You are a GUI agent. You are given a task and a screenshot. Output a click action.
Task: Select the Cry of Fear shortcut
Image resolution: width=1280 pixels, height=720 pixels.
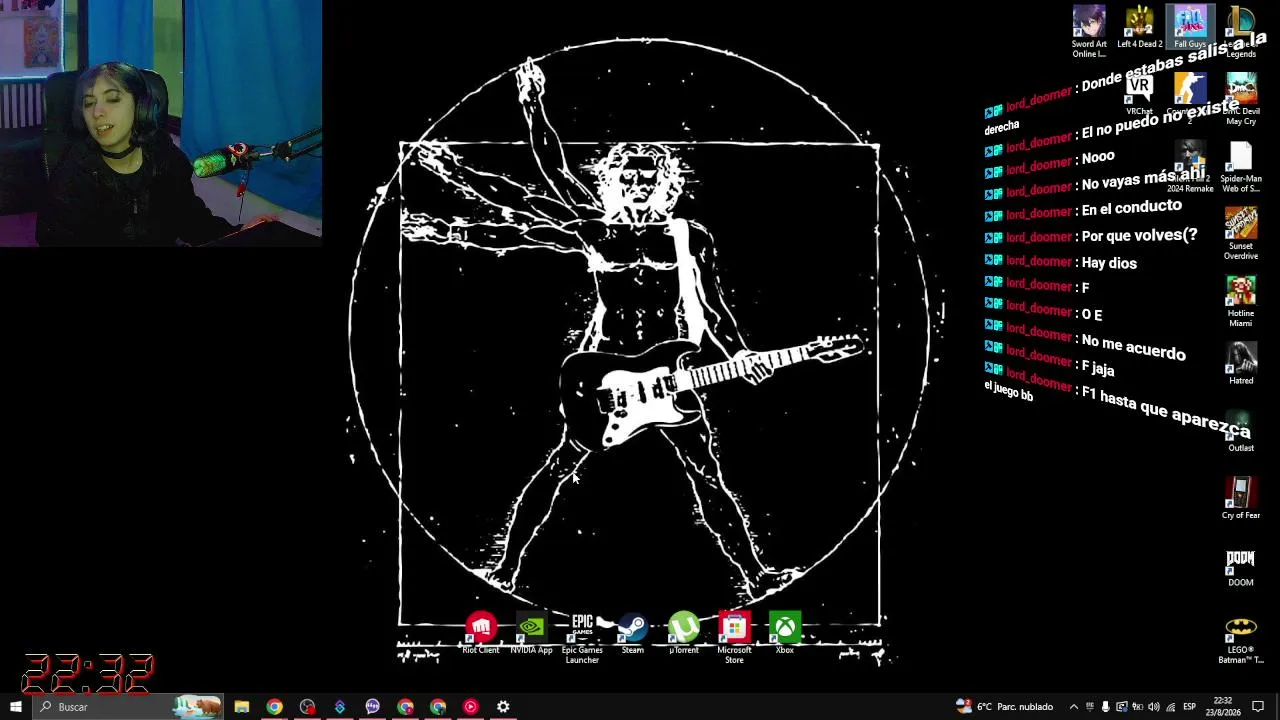[1241, 498]
